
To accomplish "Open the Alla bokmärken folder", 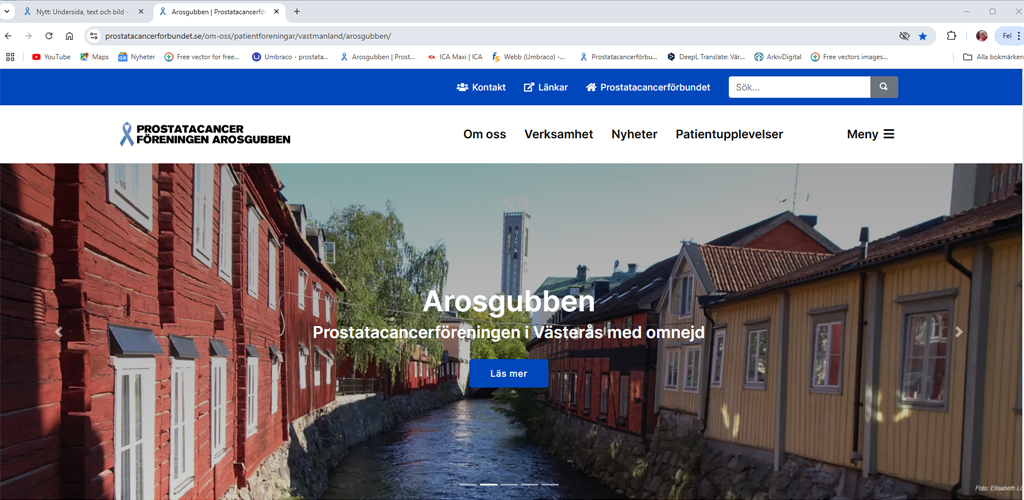I will 992,57.
